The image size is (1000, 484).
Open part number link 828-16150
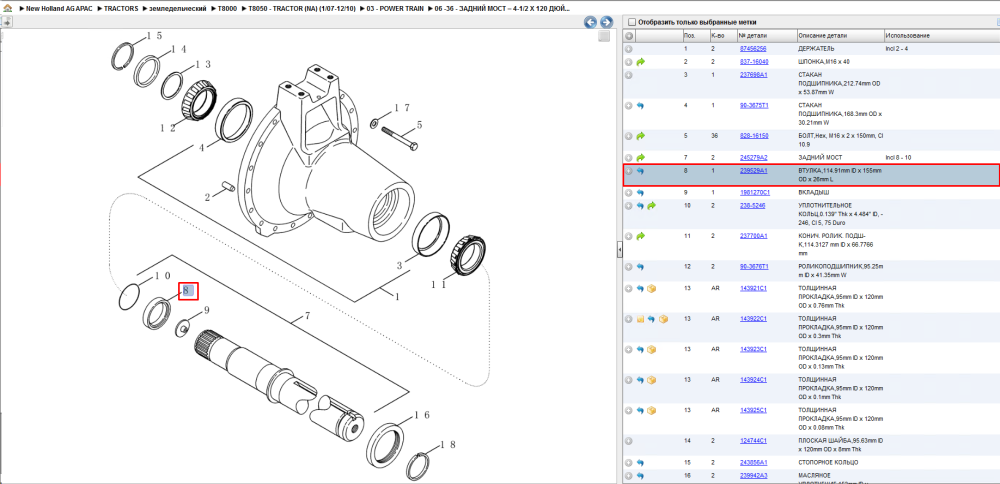pyautogui.click(x=754, y=136)
